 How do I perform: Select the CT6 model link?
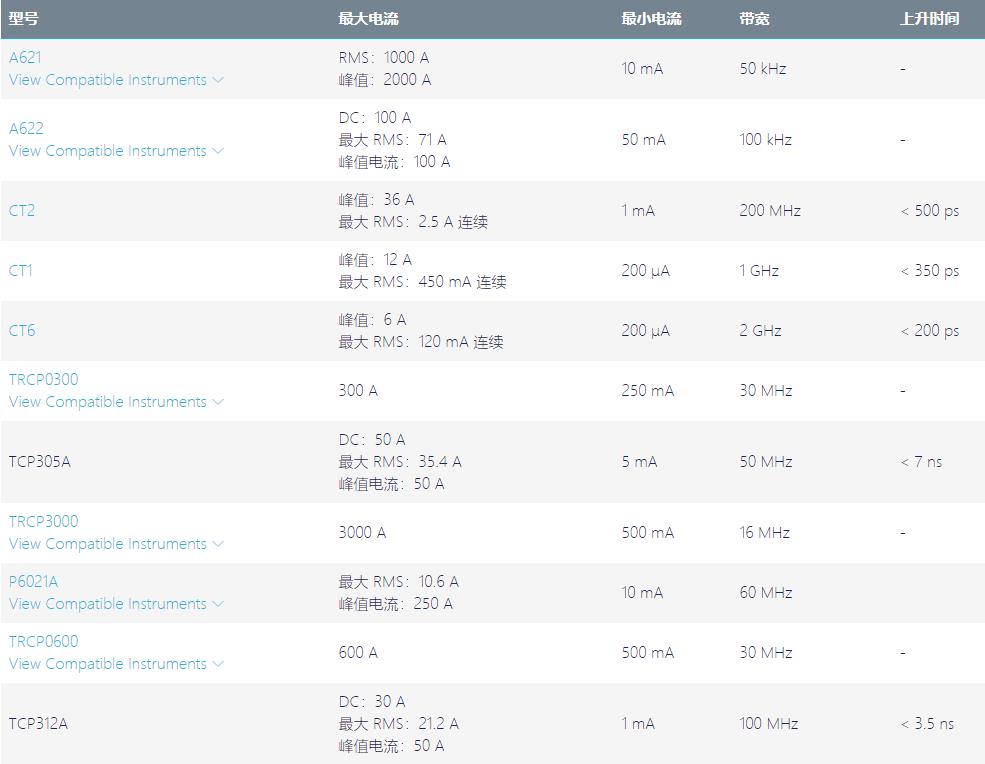(x=22, y=331)
